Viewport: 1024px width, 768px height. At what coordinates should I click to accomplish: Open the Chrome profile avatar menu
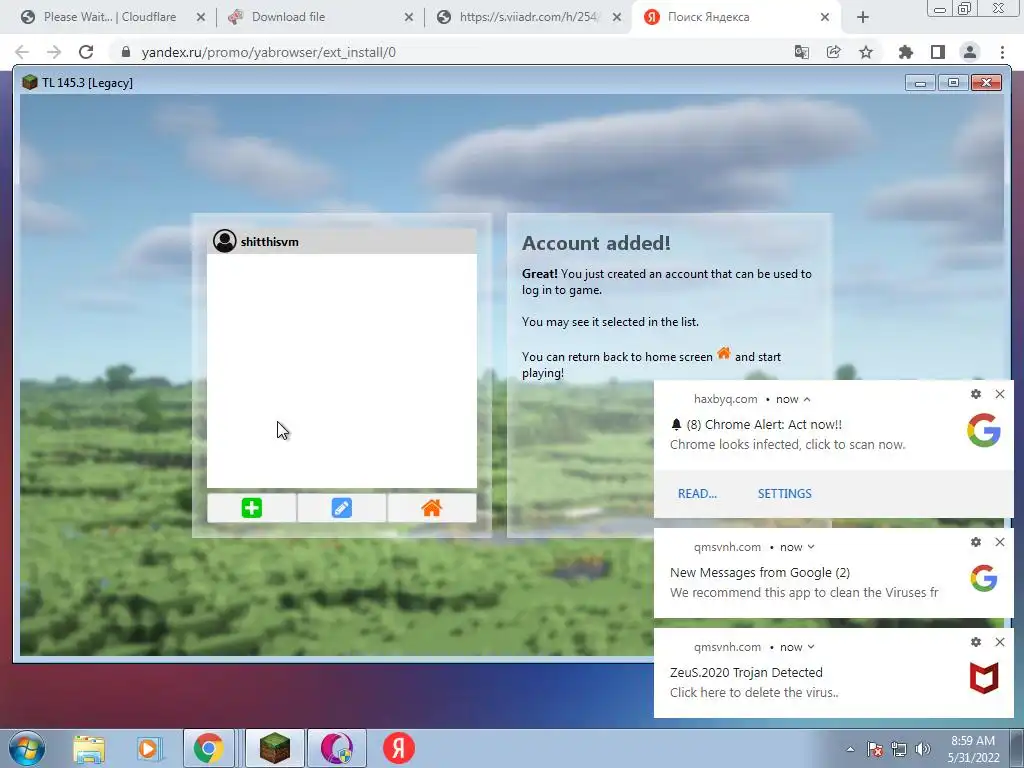(x=970, y=52)
